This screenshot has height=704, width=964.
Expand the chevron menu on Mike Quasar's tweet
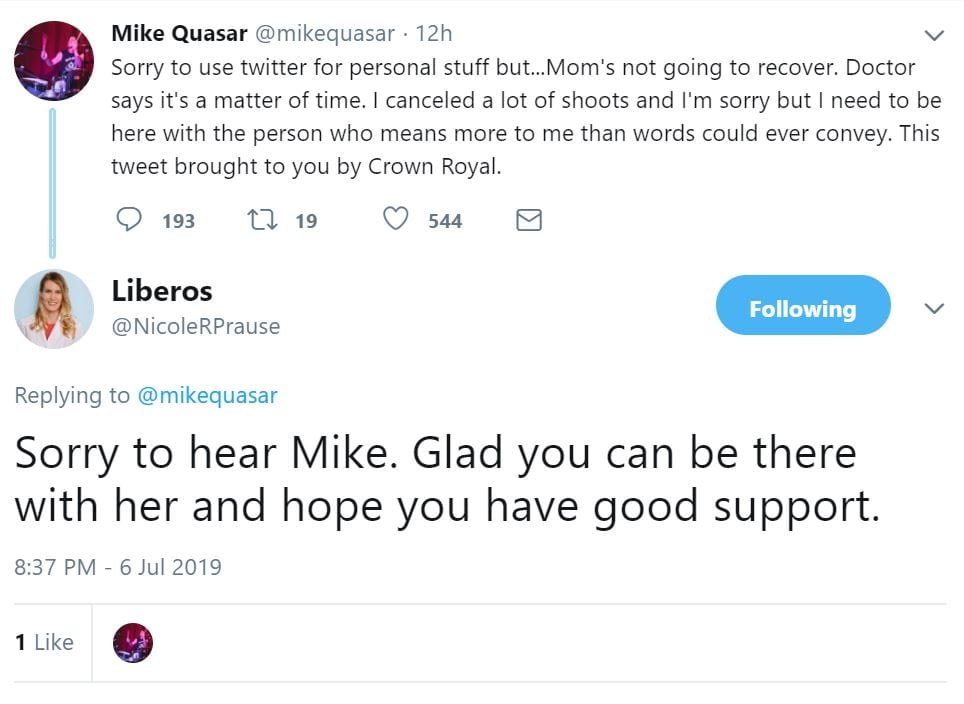pos(934,36)
